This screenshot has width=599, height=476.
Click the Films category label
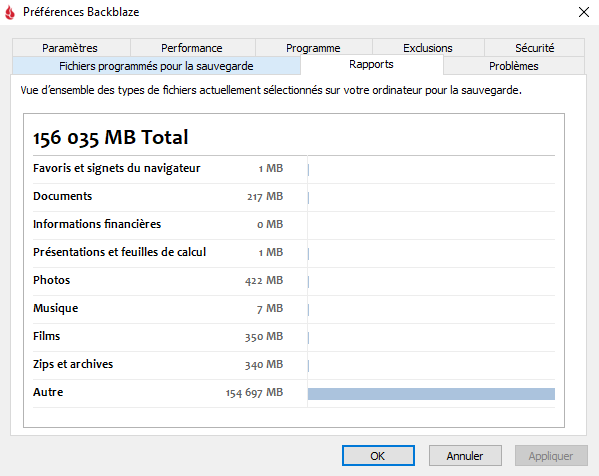(47, 336)
